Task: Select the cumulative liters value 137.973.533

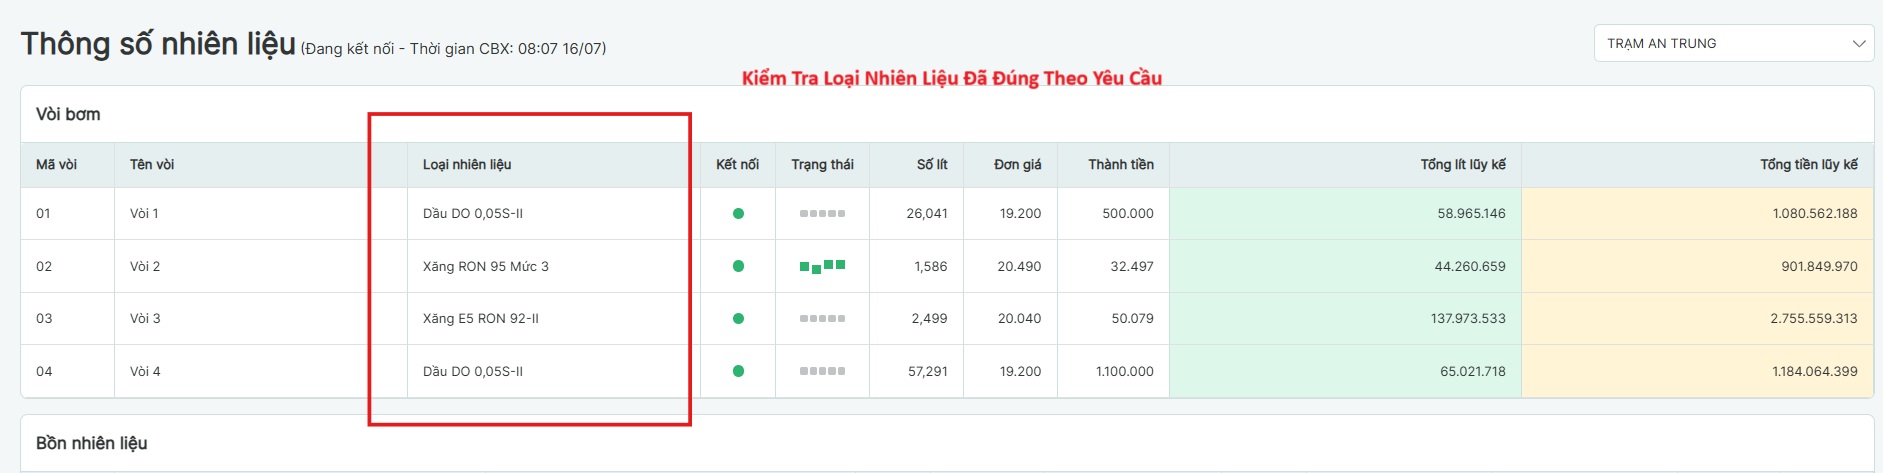Action: tap(1467, 319)
